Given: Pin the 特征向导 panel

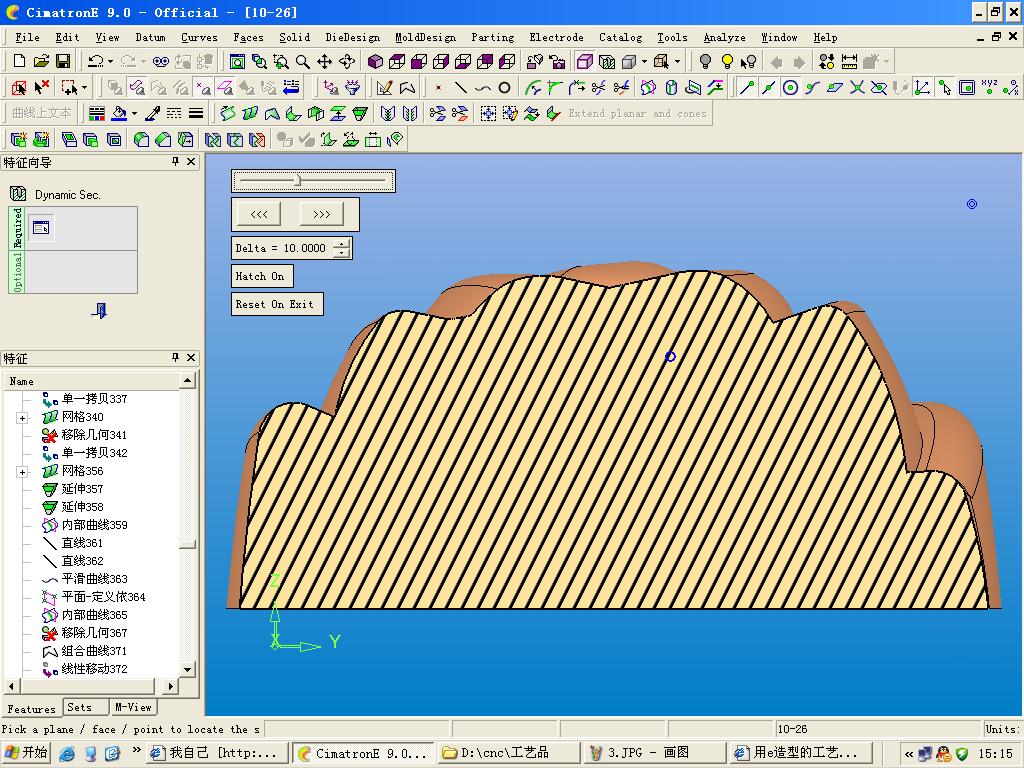Looking at the screenshot, I should (175, 161).
